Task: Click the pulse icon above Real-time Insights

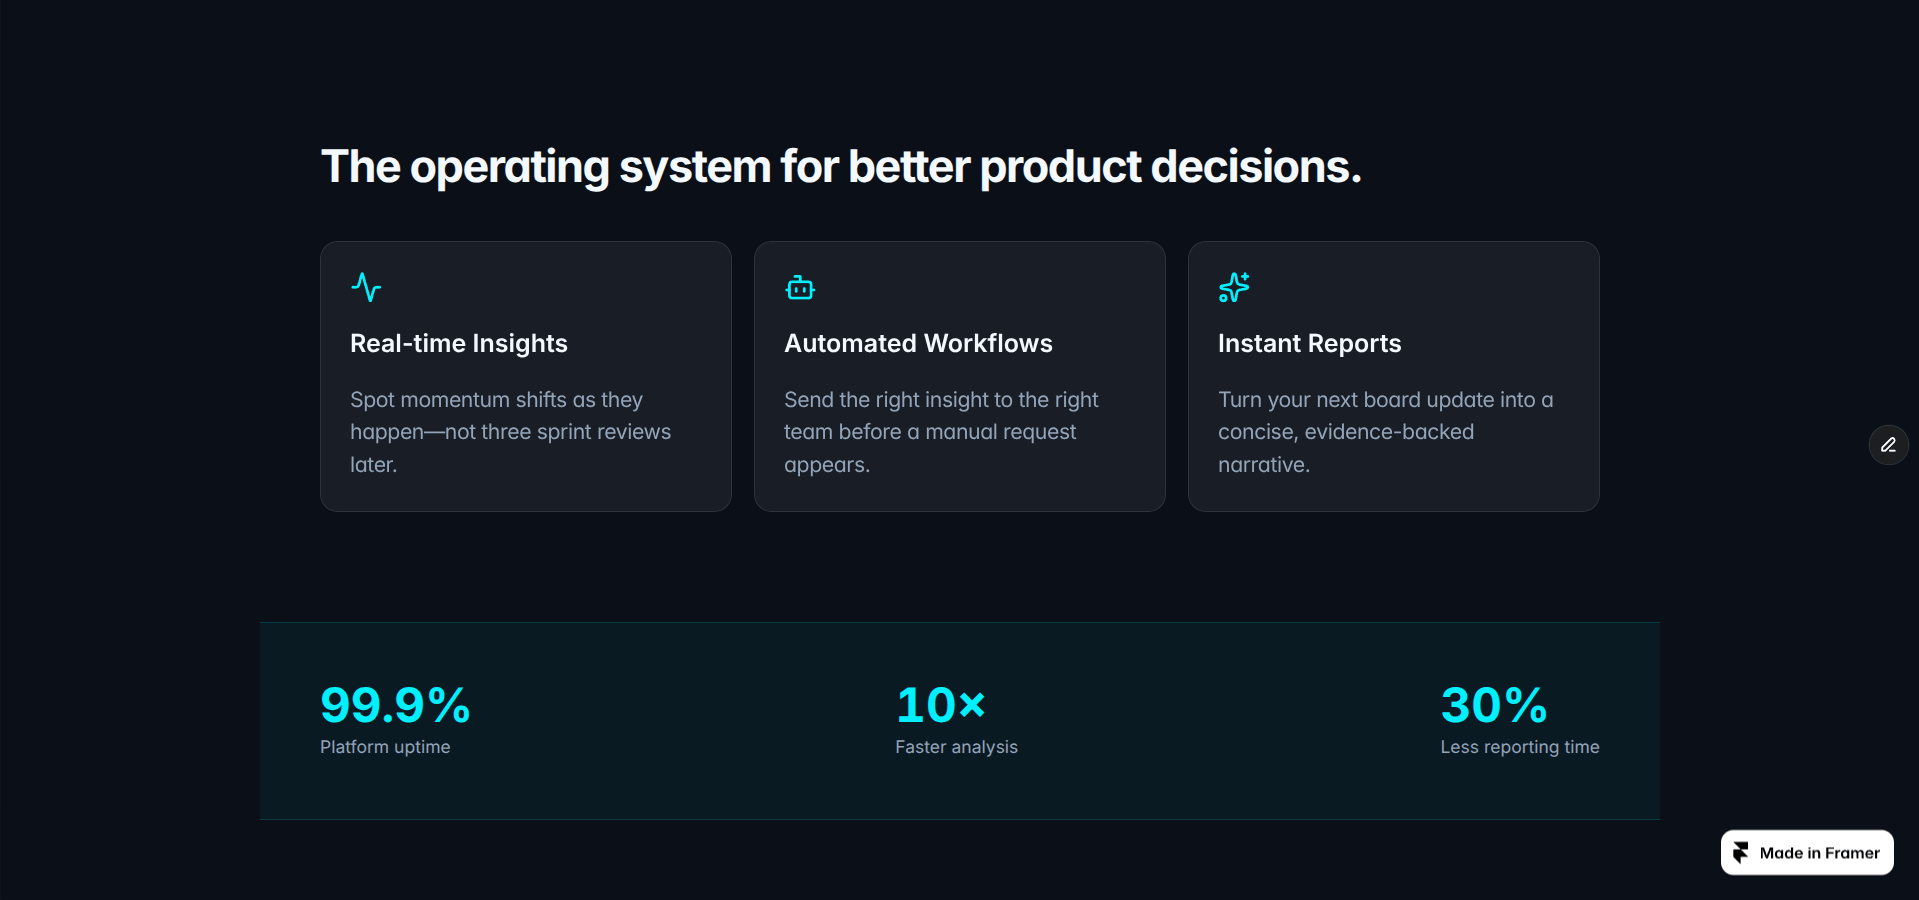Action: click(366, 287)
